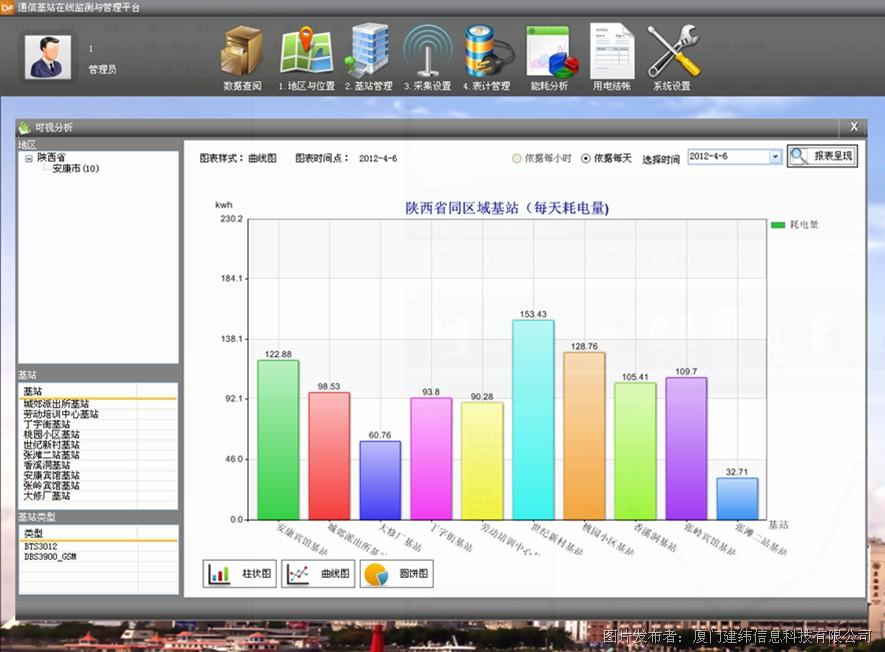Click the light green 105.41 bar
Image resolution: width=885 pixels, height=652 pixels.
[x=636, y=451]
